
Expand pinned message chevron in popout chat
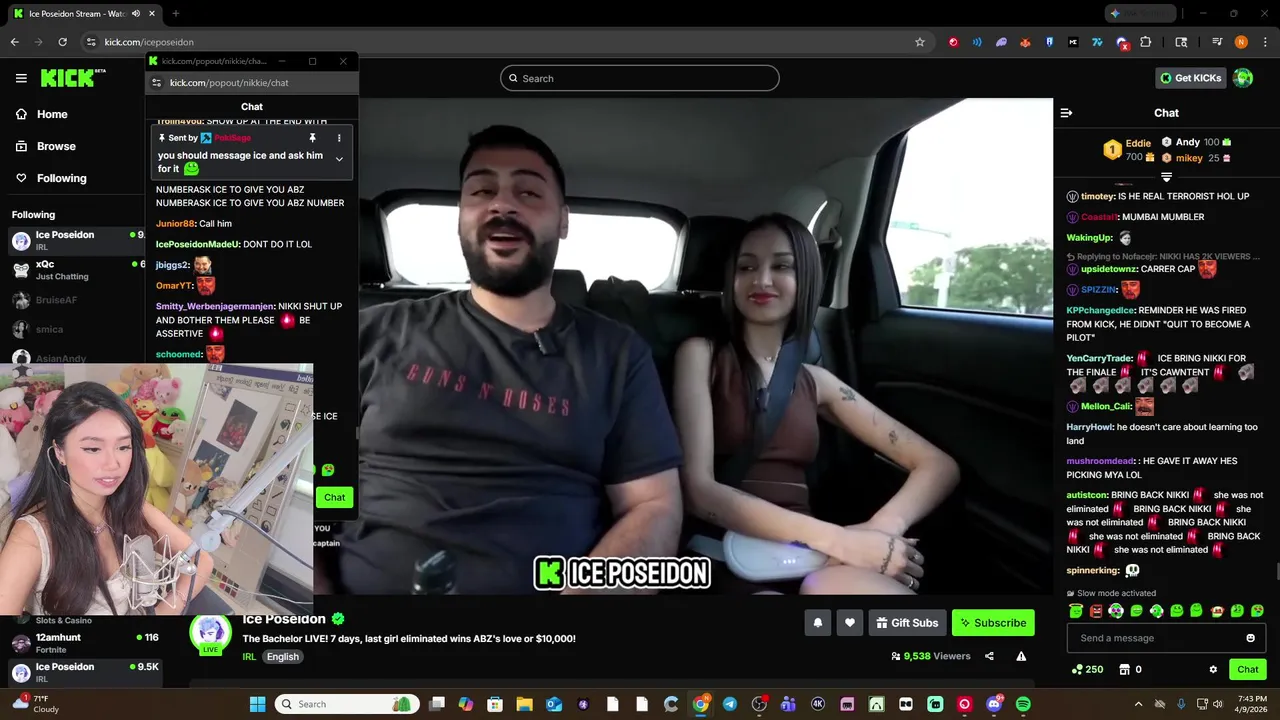(x=339, y=160)
